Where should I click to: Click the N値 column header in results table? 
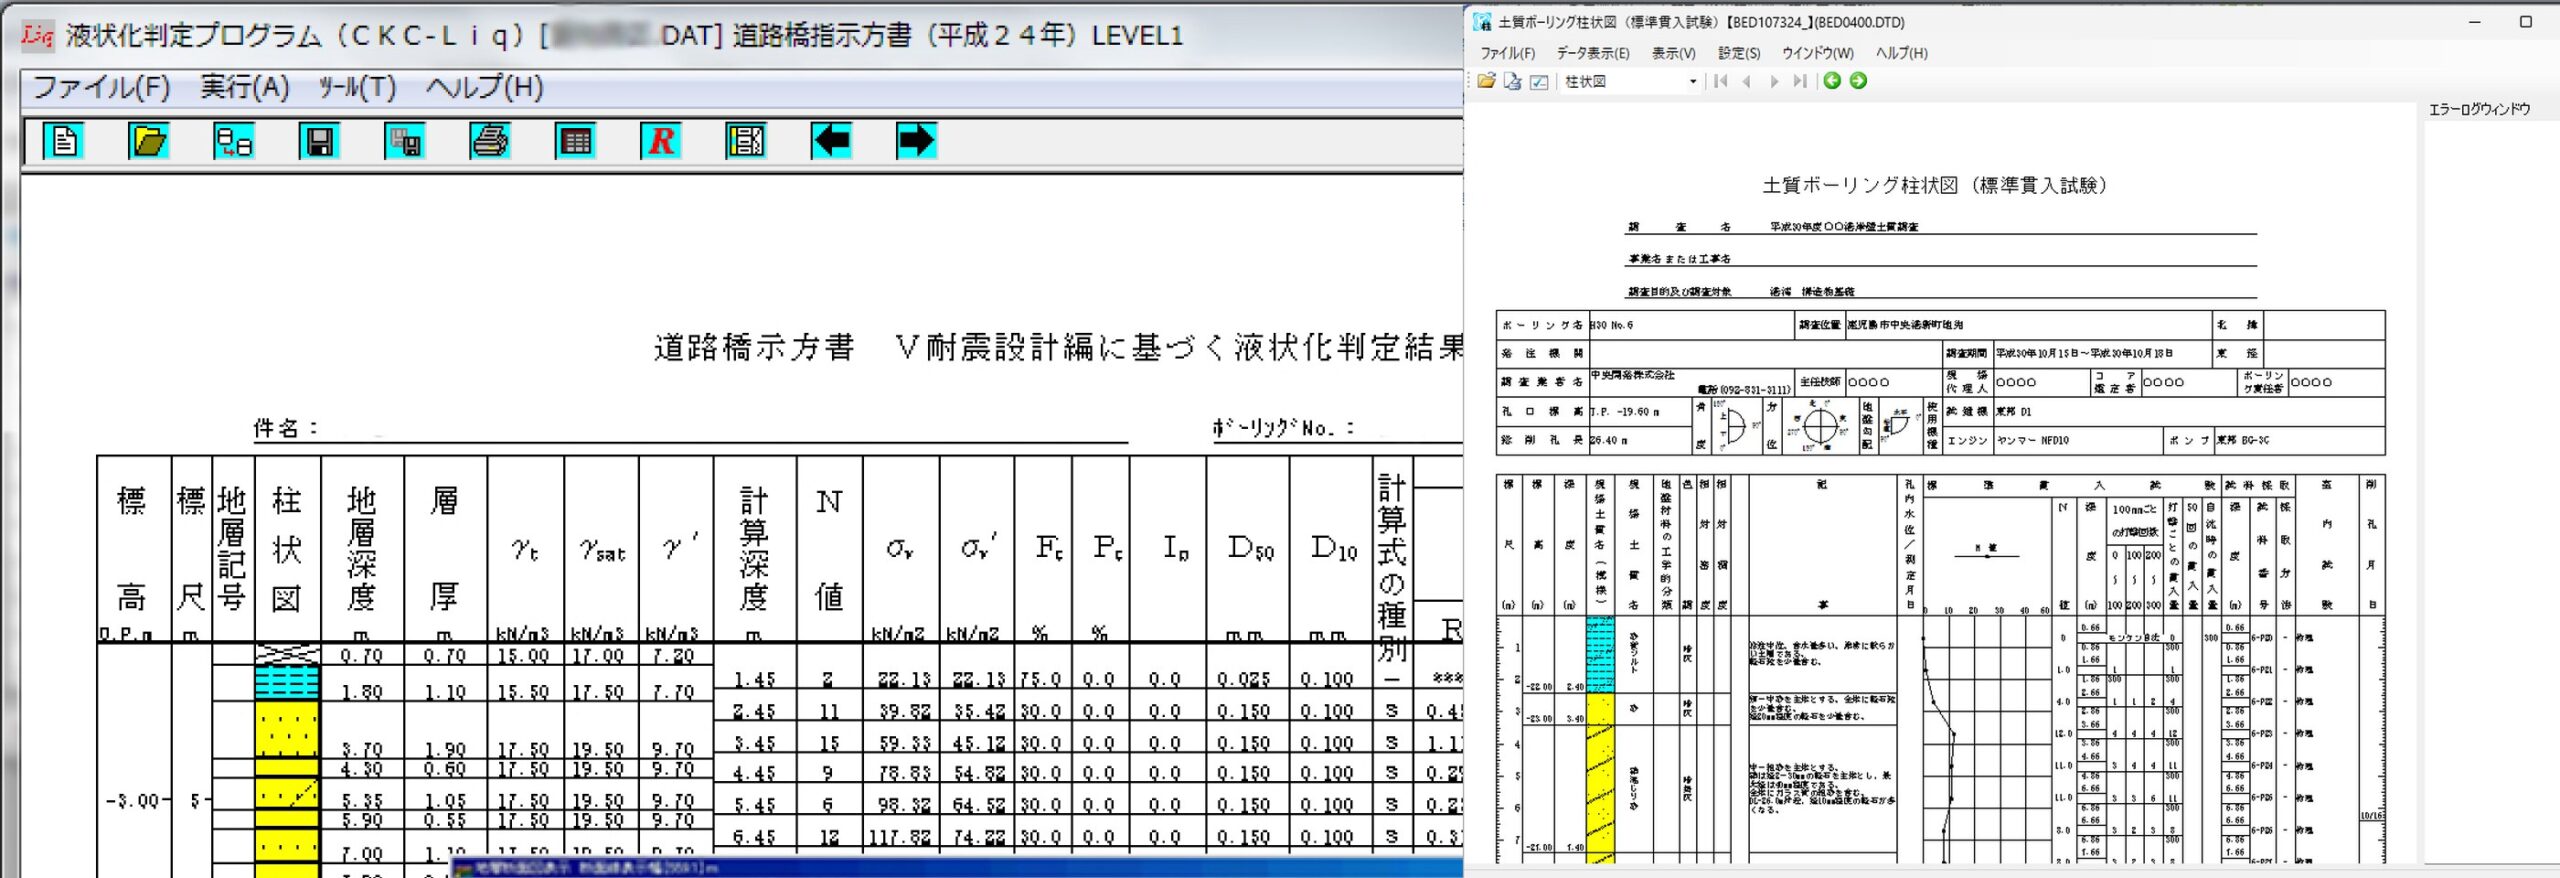(x=829, y=548)
